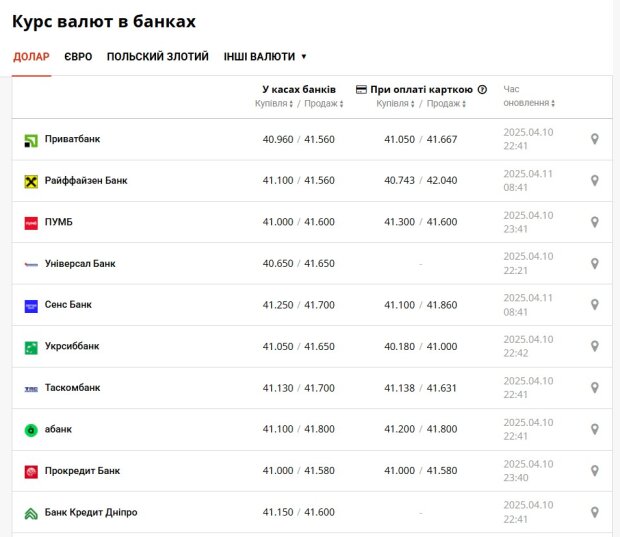620x537 pixels.
Task: Open the map pin for Банк Кредит Дніпро
Action: [x=594, y=512]
